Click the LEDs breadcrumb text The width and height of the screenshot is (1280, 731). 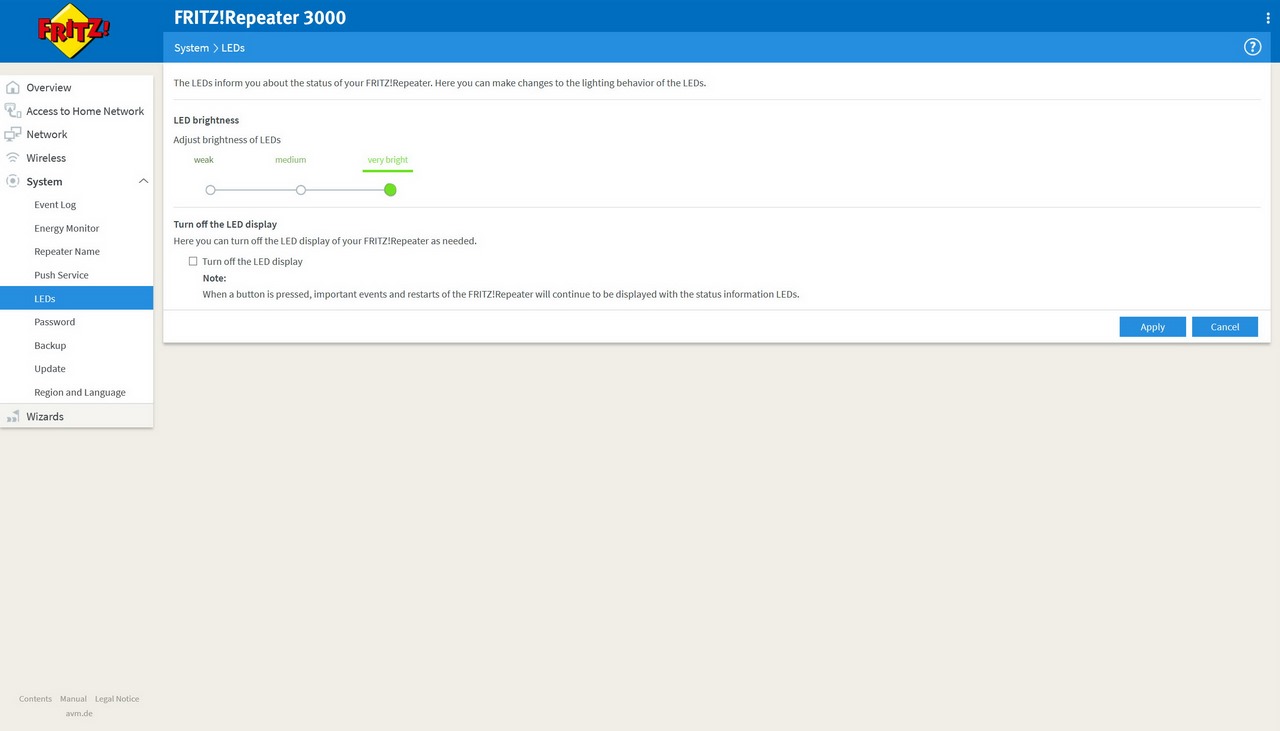[233, 48]
